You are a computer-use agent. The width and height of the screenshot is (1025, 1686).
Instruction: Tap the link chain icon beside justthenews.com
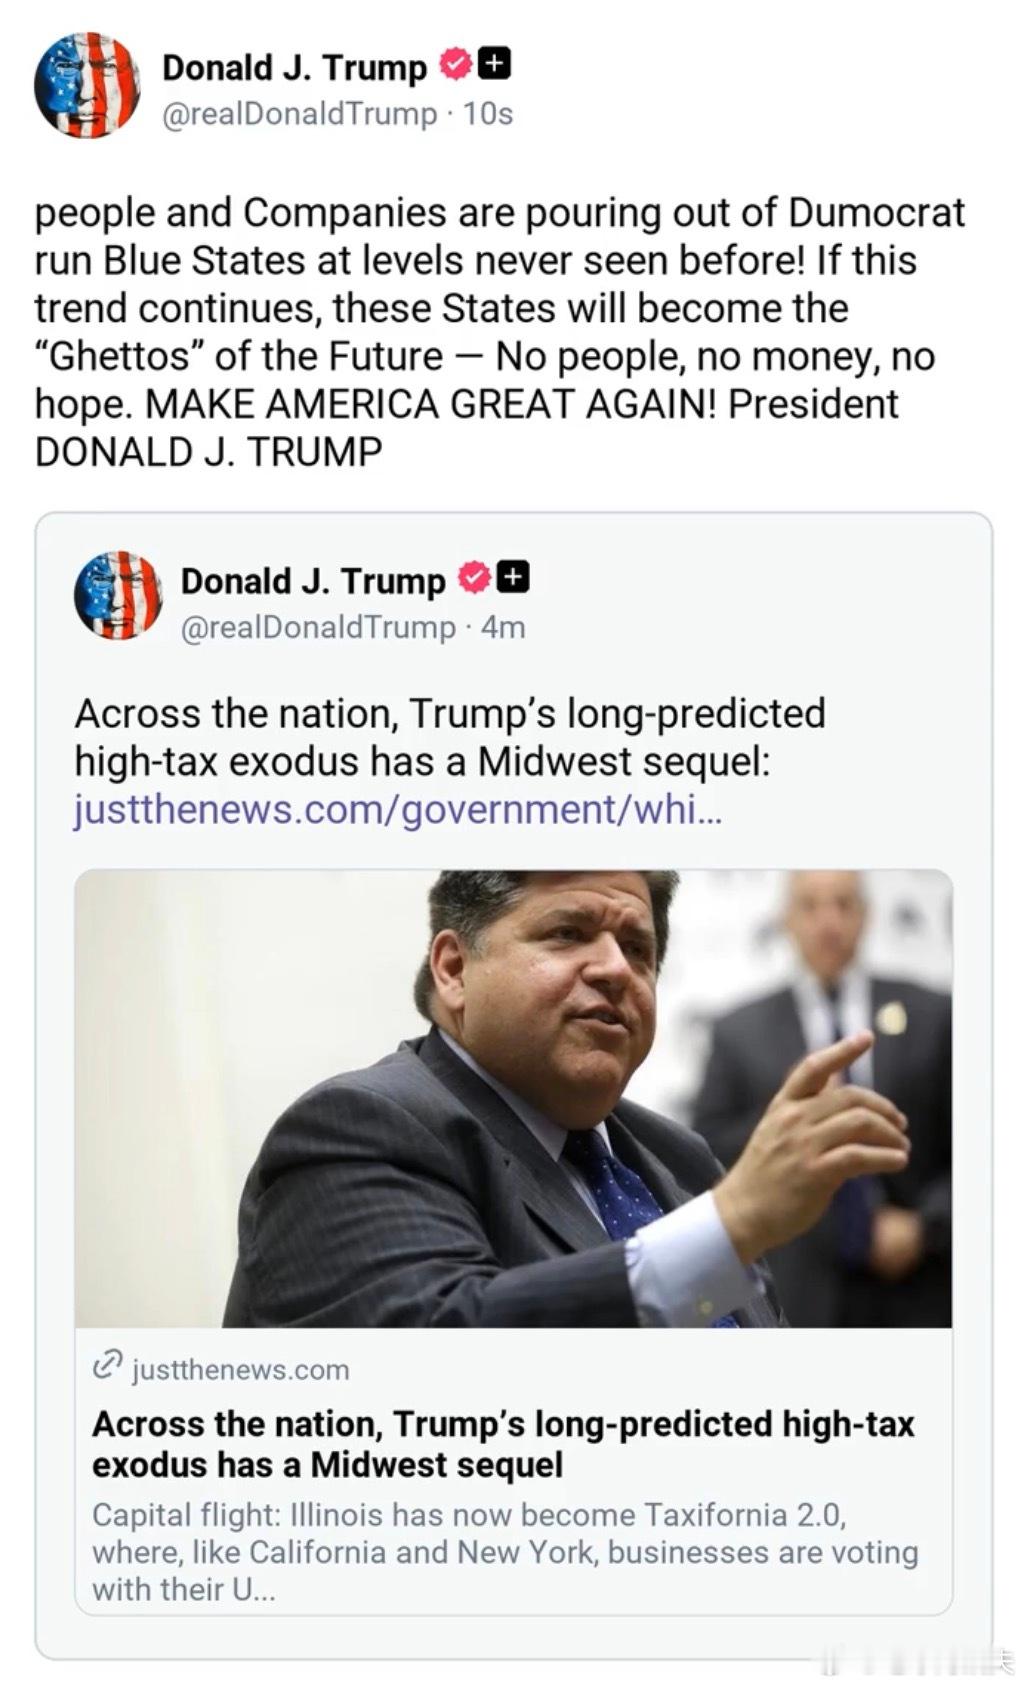pyautogui.click(x=106, y=1367)
